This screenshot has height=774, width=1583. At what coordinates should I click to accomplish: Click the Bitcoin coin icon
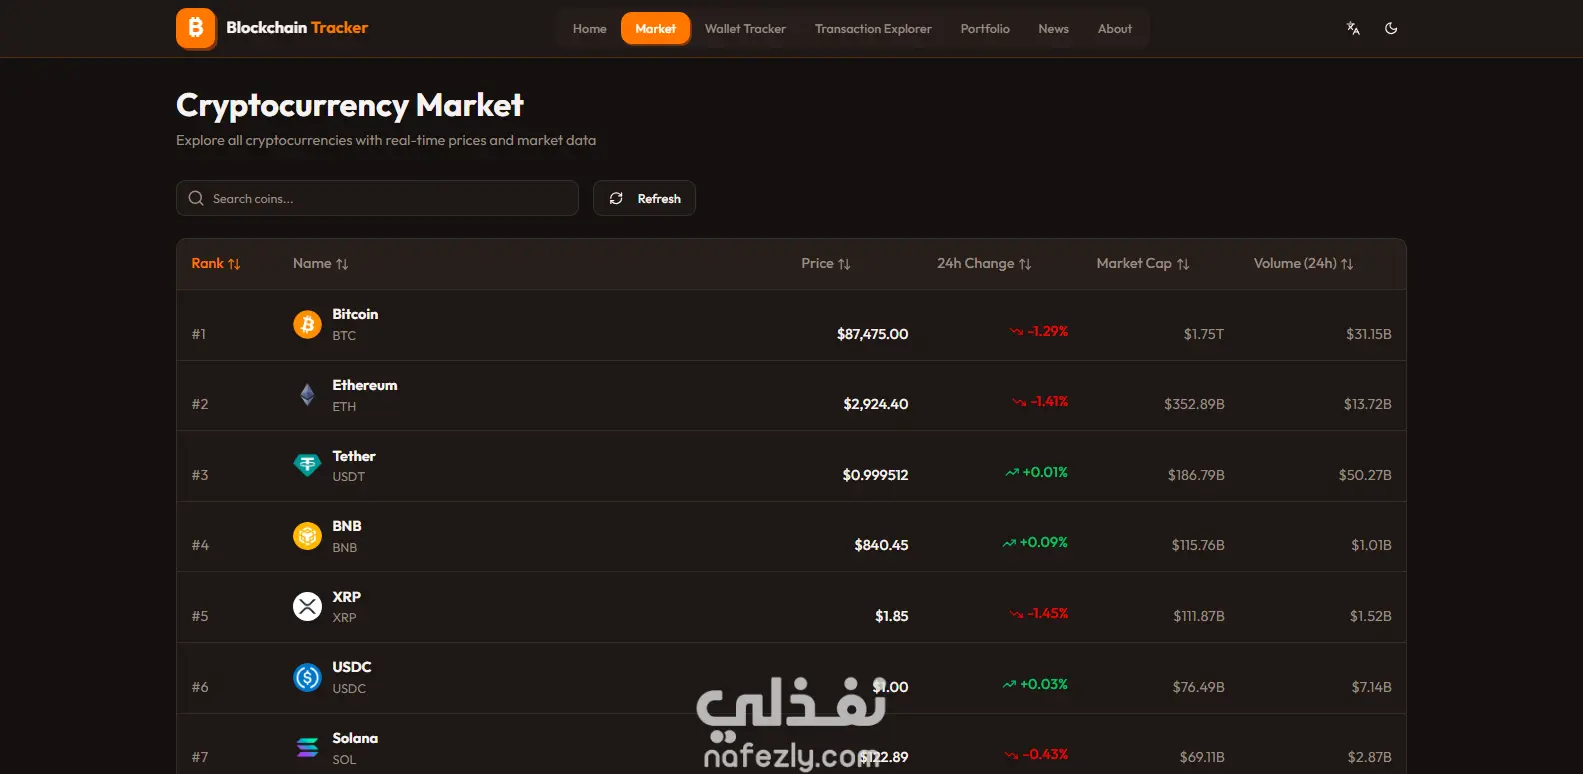307,324
